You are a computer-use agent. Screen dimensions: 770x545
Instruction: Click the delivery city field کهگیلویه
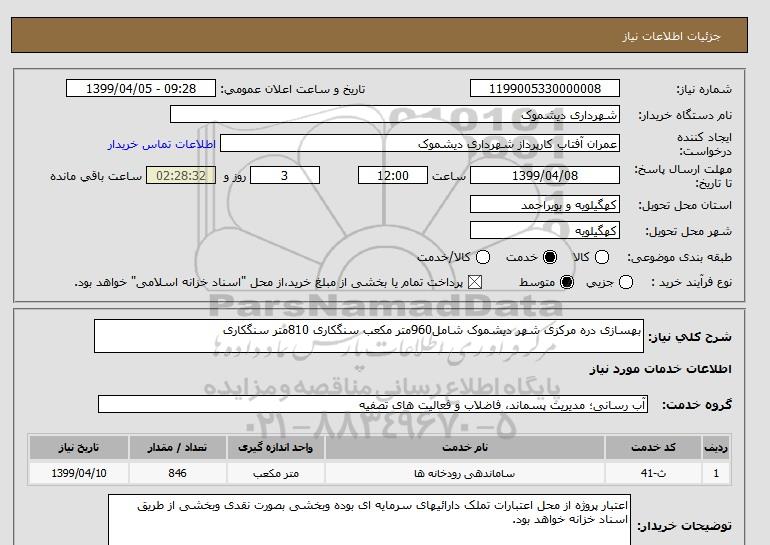tap(545, 231)
